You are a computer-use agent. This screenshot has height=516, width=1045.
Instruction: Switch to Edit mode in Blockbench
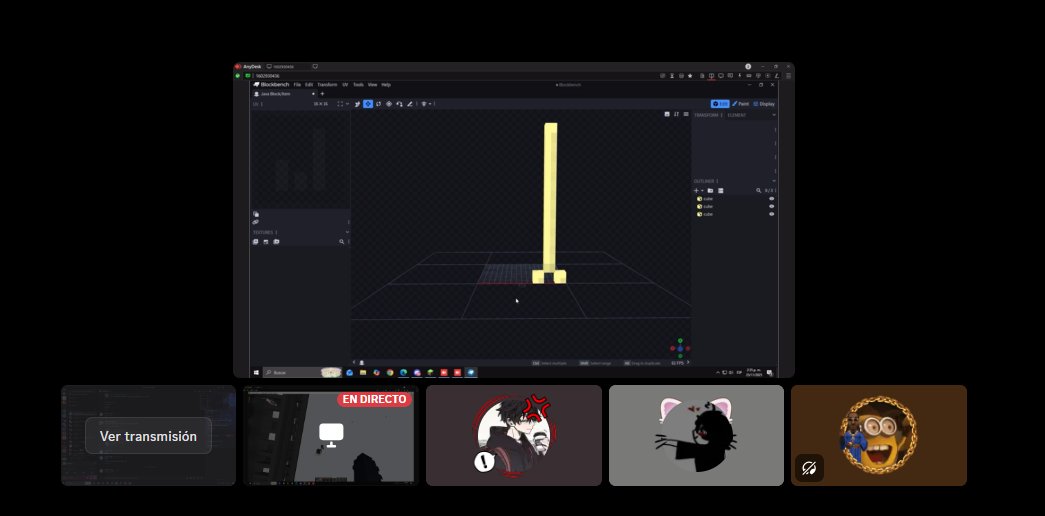720,104
